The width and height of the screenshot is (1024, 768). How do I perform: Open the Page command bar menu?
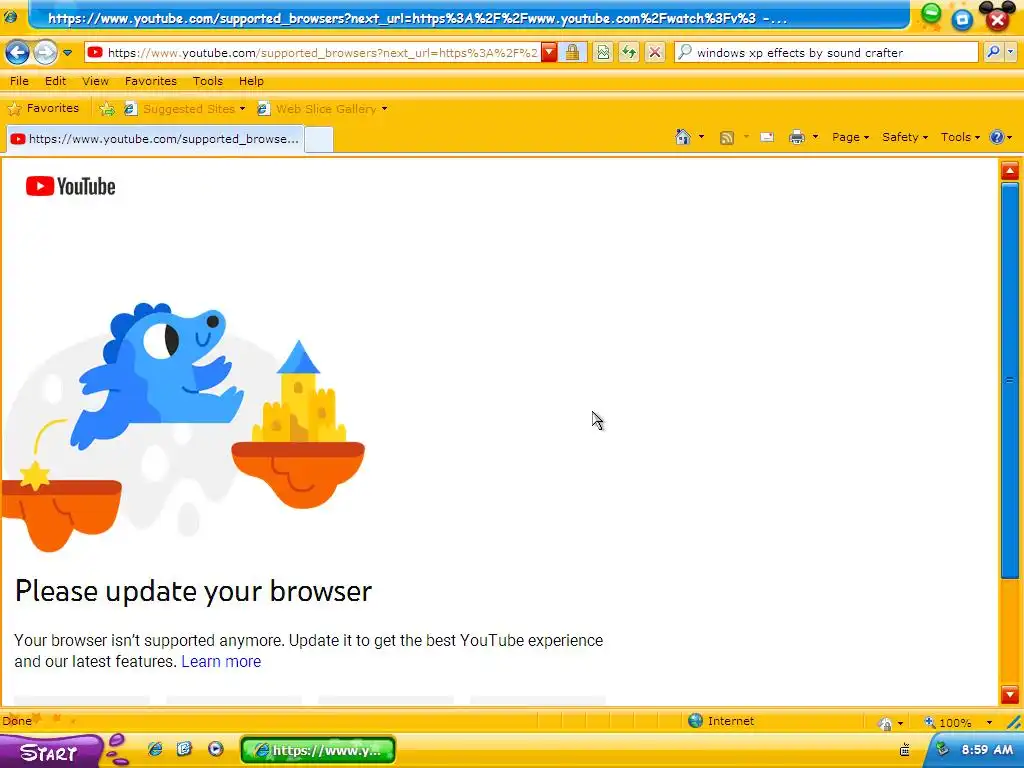click(850, 137)
